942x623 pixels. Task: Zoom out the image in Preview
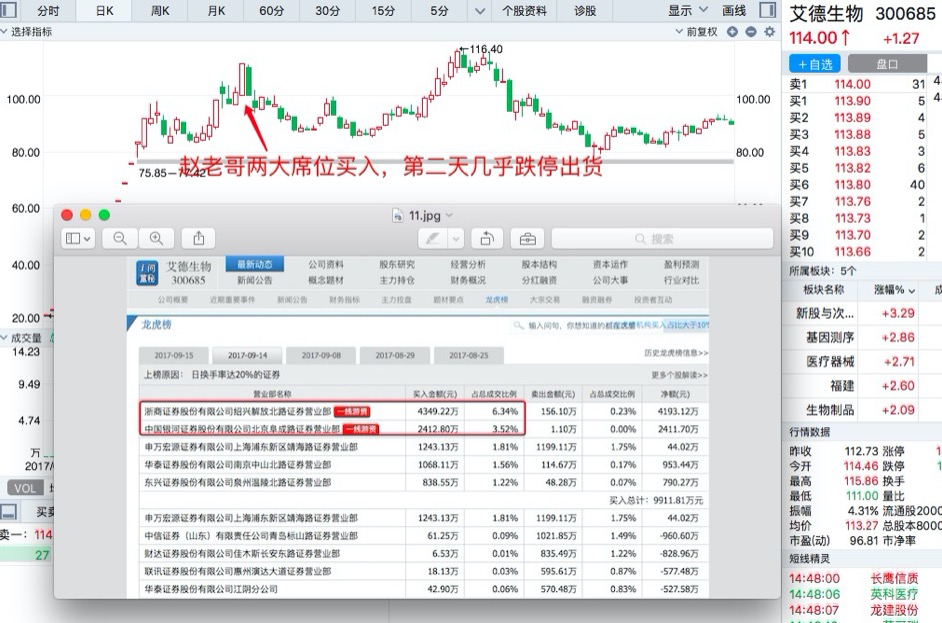(x=120, y=238)
